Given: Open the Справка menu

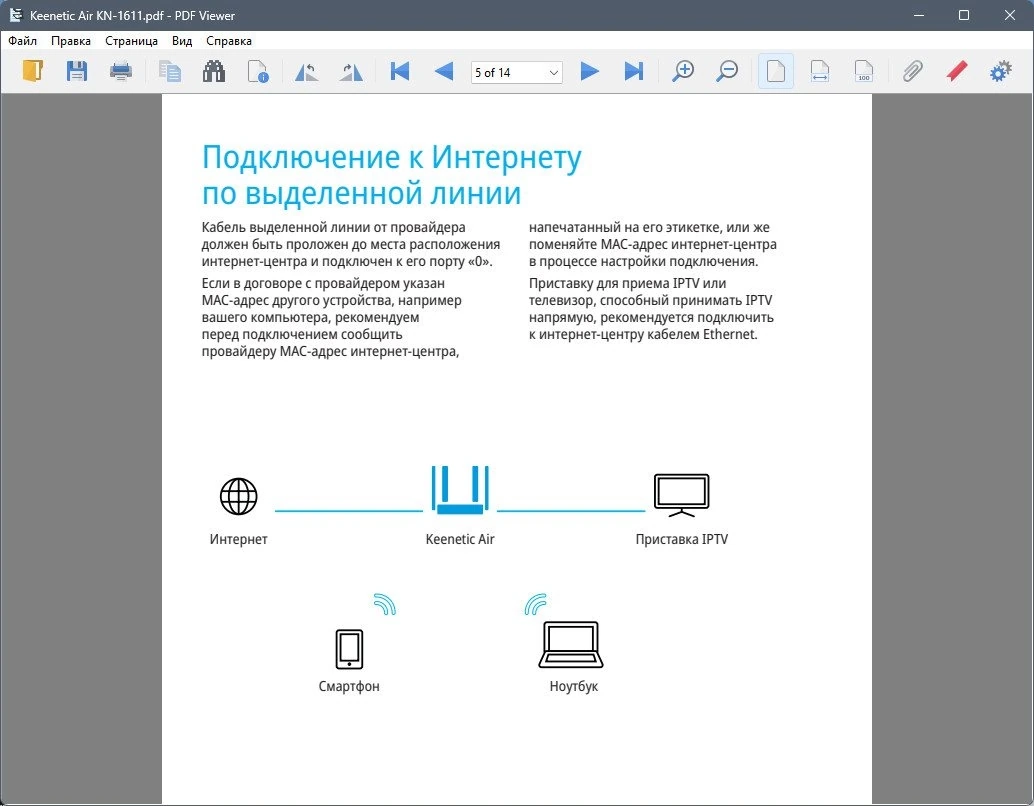Looking at the screenshot, I should pos(229,41).
